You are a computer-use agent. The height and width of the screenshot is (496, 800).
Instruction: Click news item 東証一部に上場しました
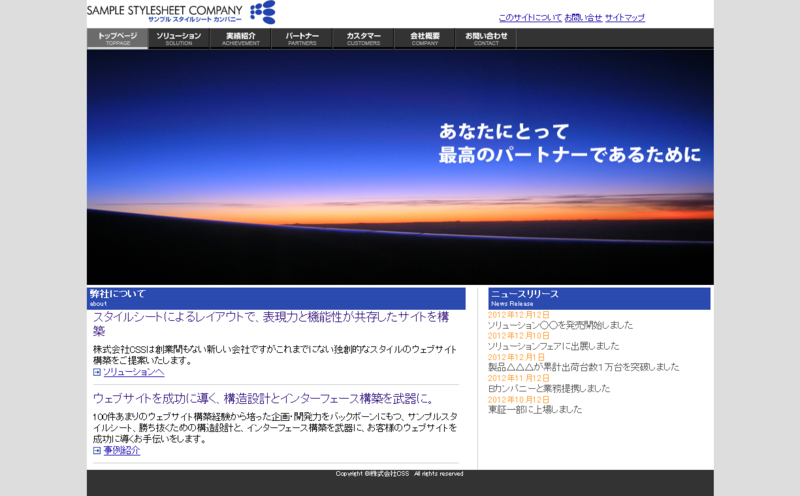535,409
